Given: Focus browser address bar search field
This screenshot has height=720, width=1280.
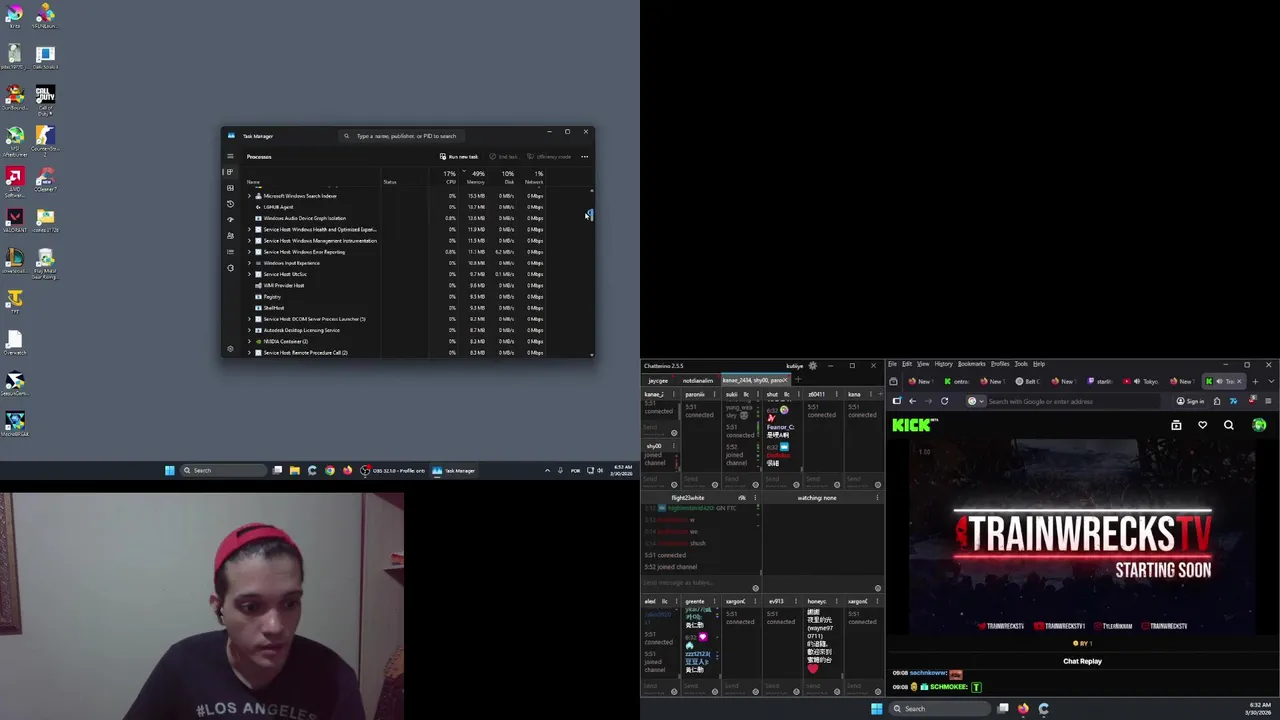Looking at the screenshot, I should 1065,401.
